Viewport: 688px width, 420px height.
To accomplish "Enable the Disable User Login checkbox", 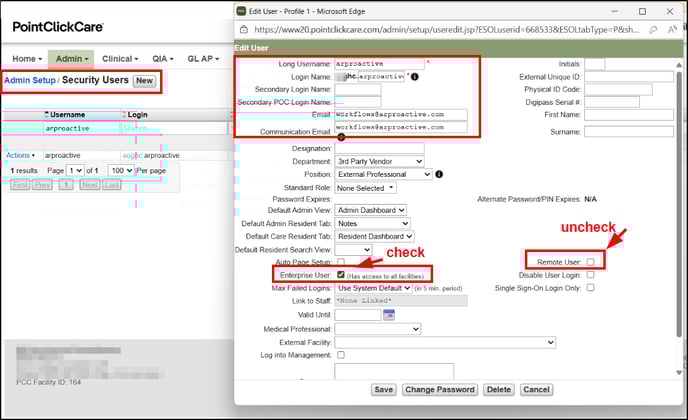I will click(591, 275).
